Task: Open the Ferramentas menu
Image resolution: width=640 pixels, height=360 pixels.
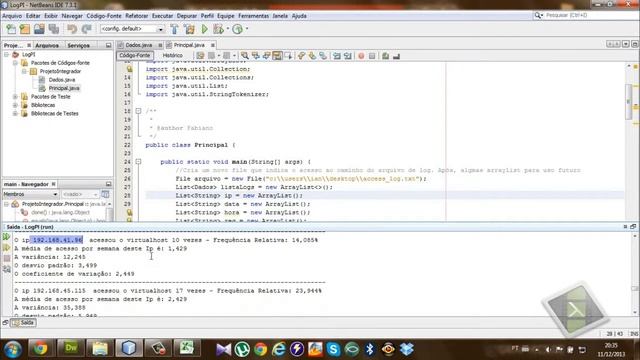Action: [253, 16]
